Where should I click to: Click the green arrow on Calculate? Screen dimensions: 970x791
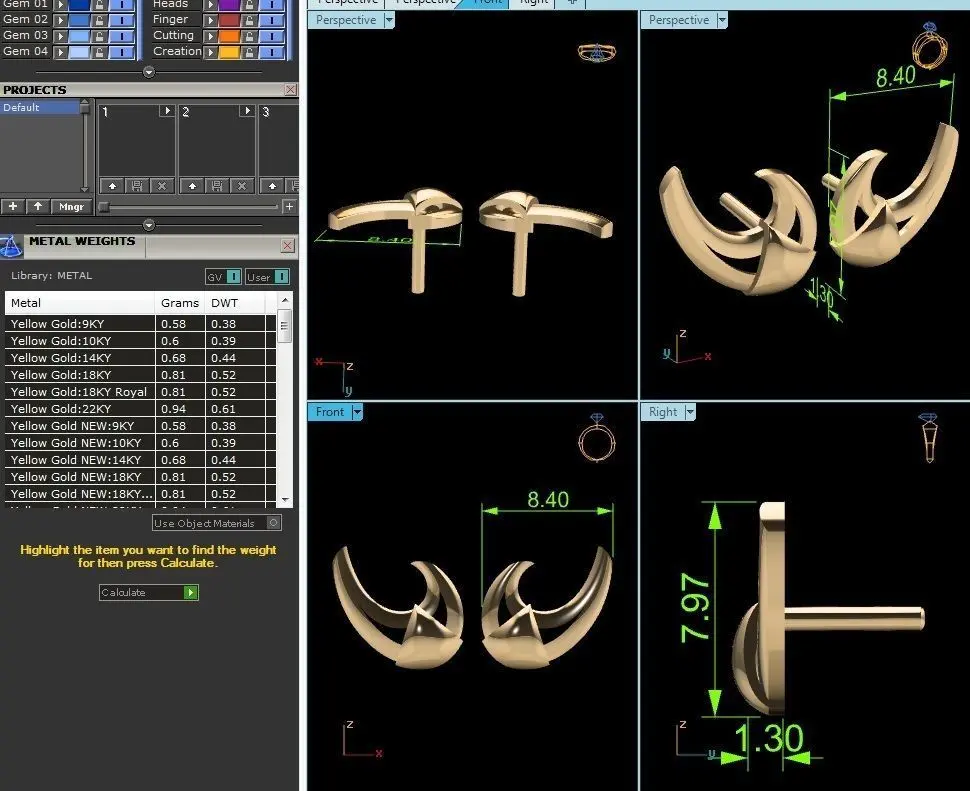coord(191,592)
